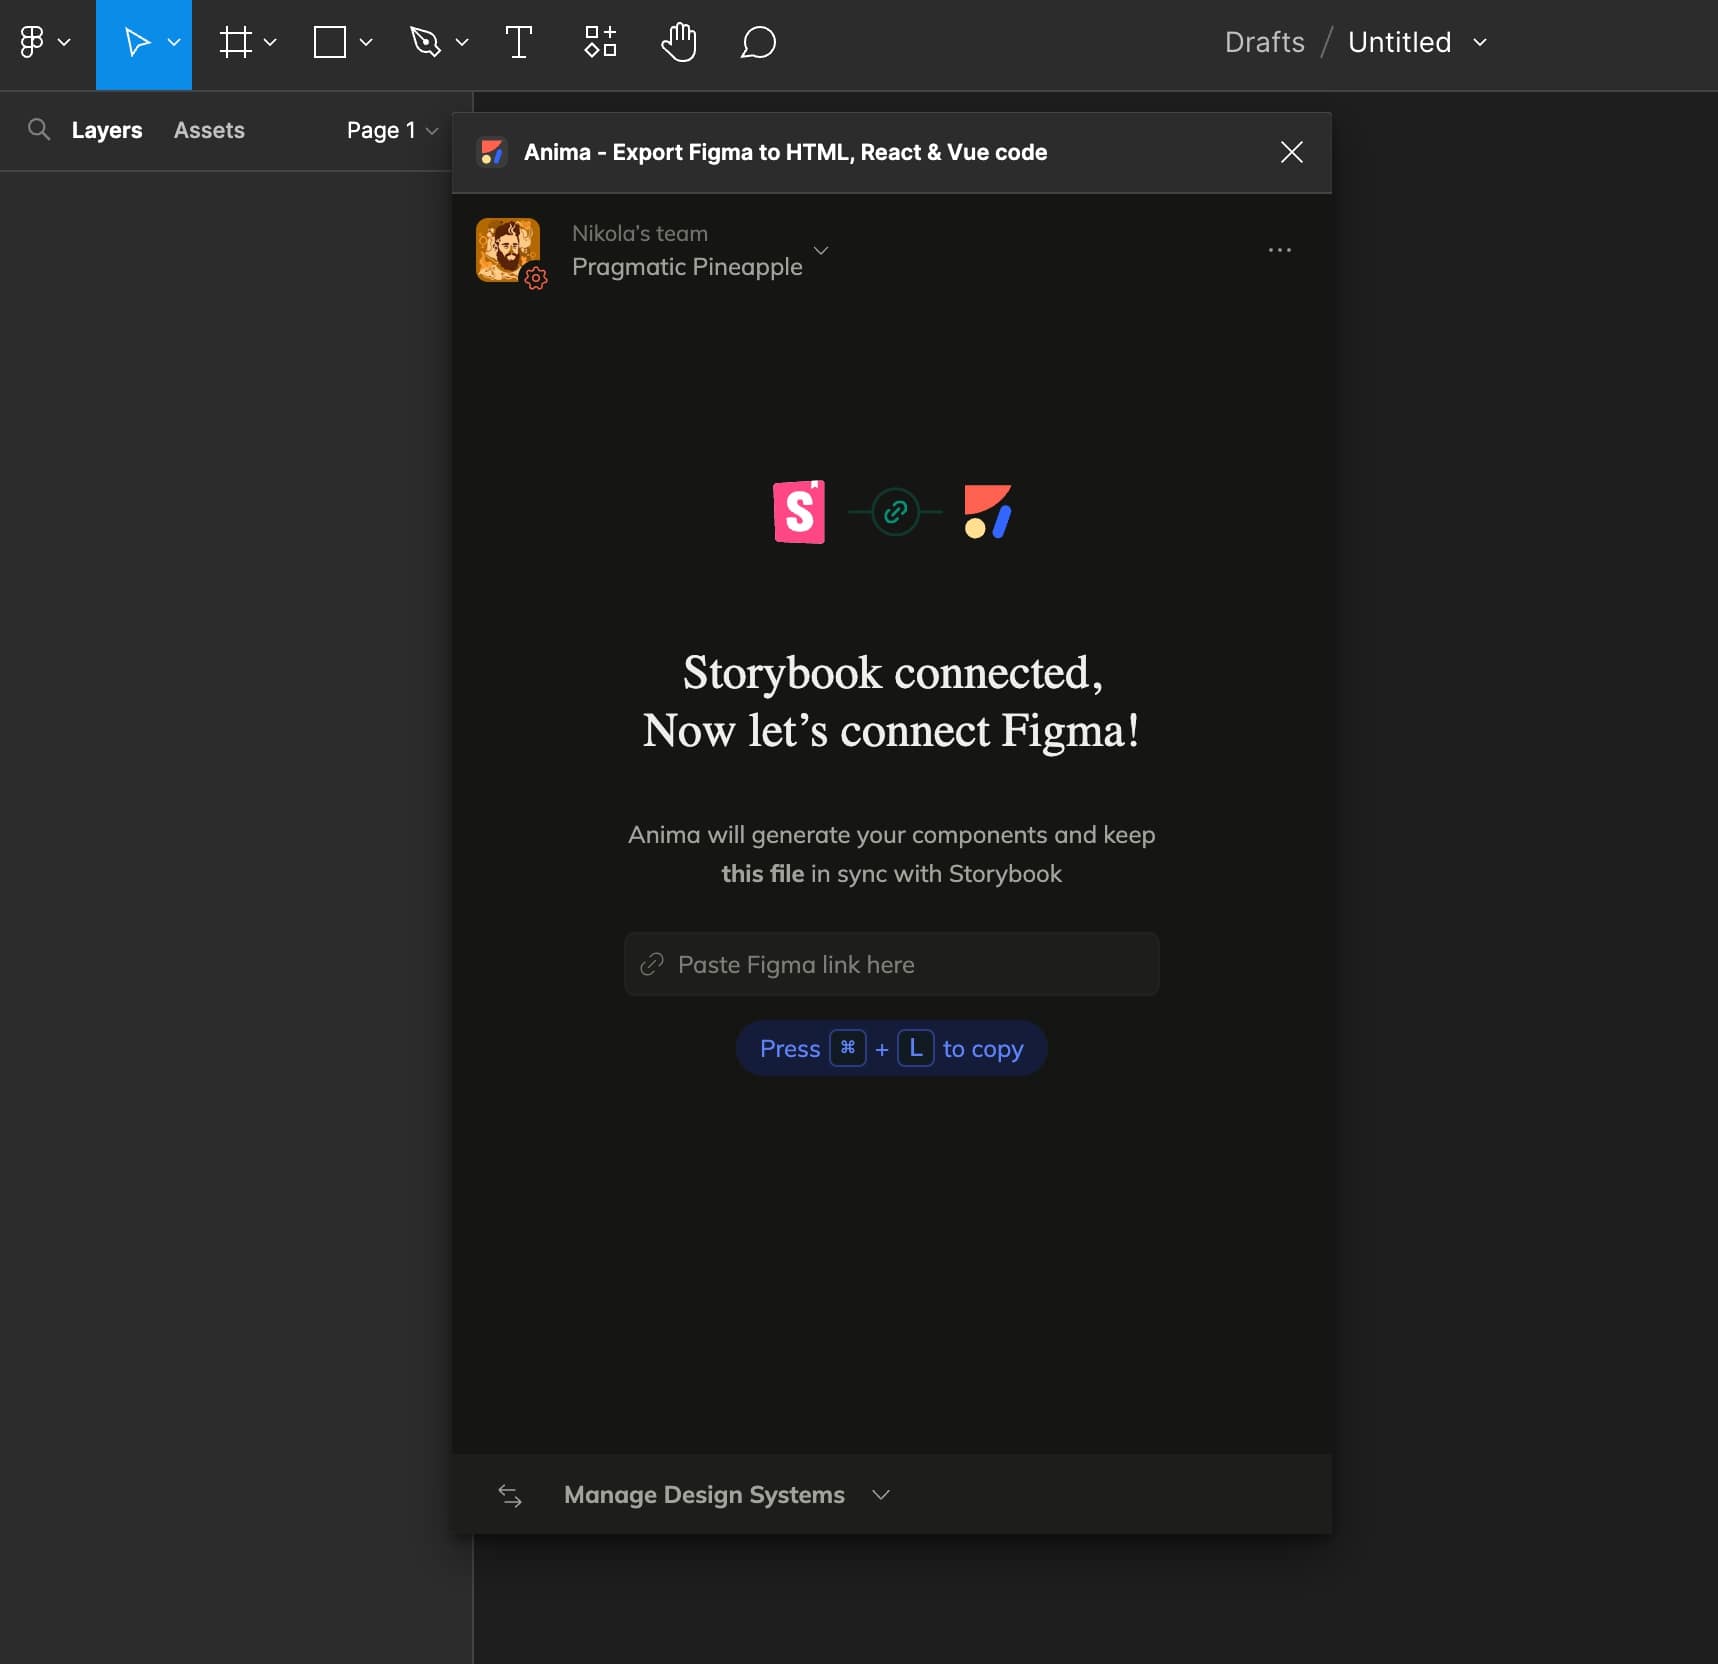Viewport: 1718px width, 1664px height.
Task: Select the Move tool
Action: 136,42
